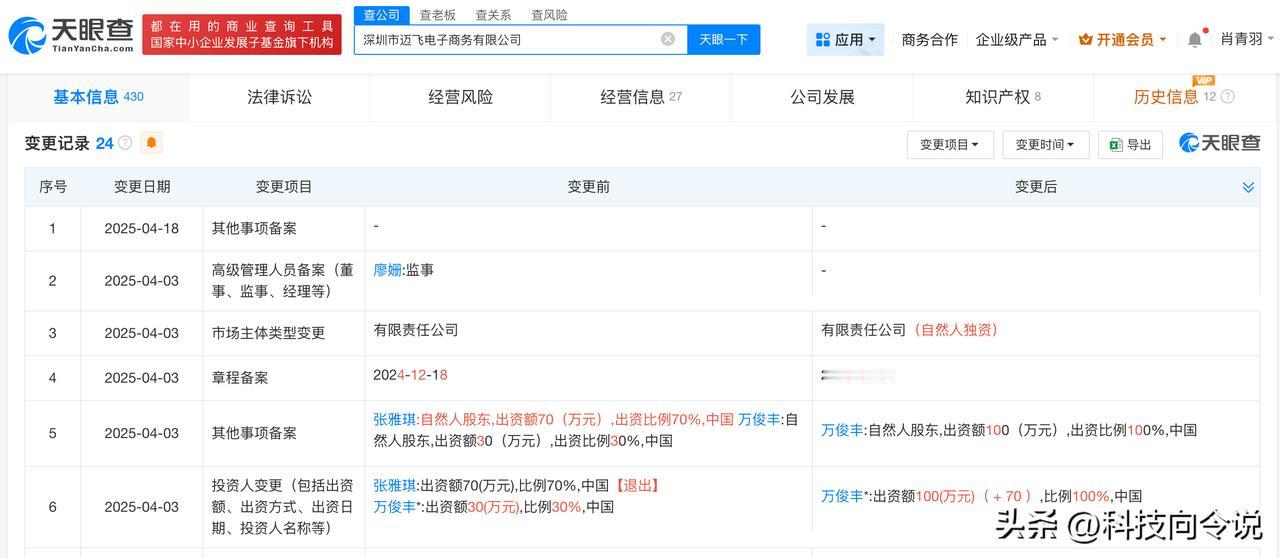Image resolution: width=1280 pixels, height=558 pixels.
Task: Clear the search field with X icon
Action: [668, 39]
